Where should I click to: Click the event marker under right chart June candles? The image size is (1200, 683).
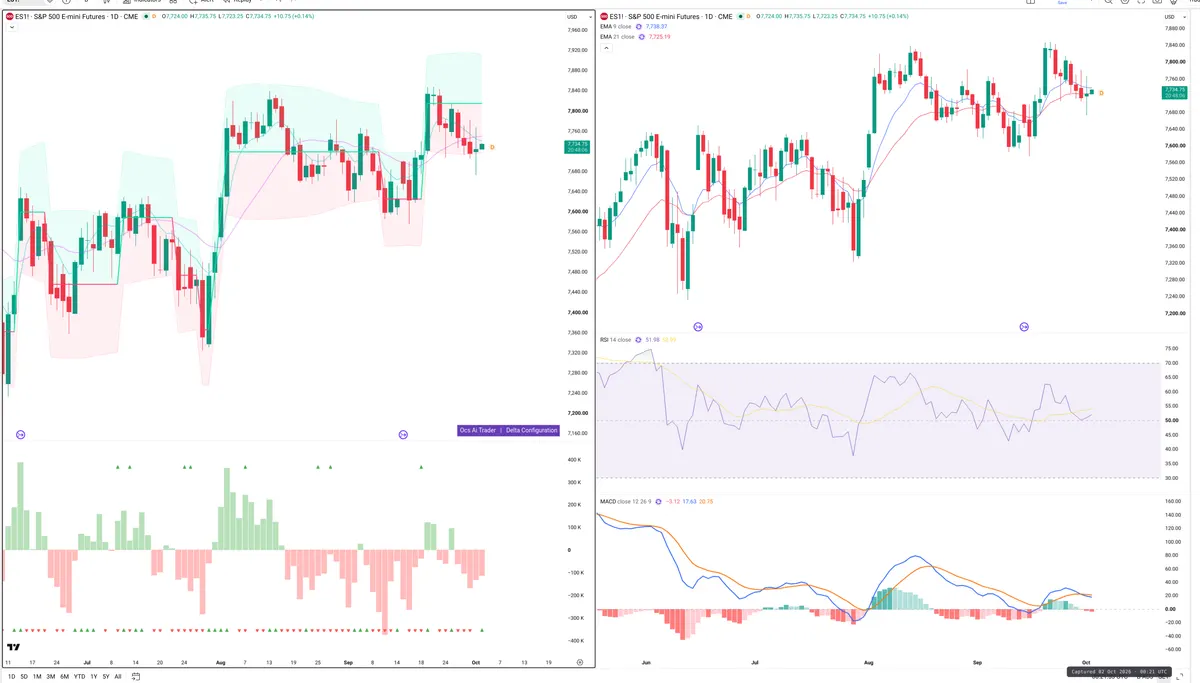tap(698, 327)
